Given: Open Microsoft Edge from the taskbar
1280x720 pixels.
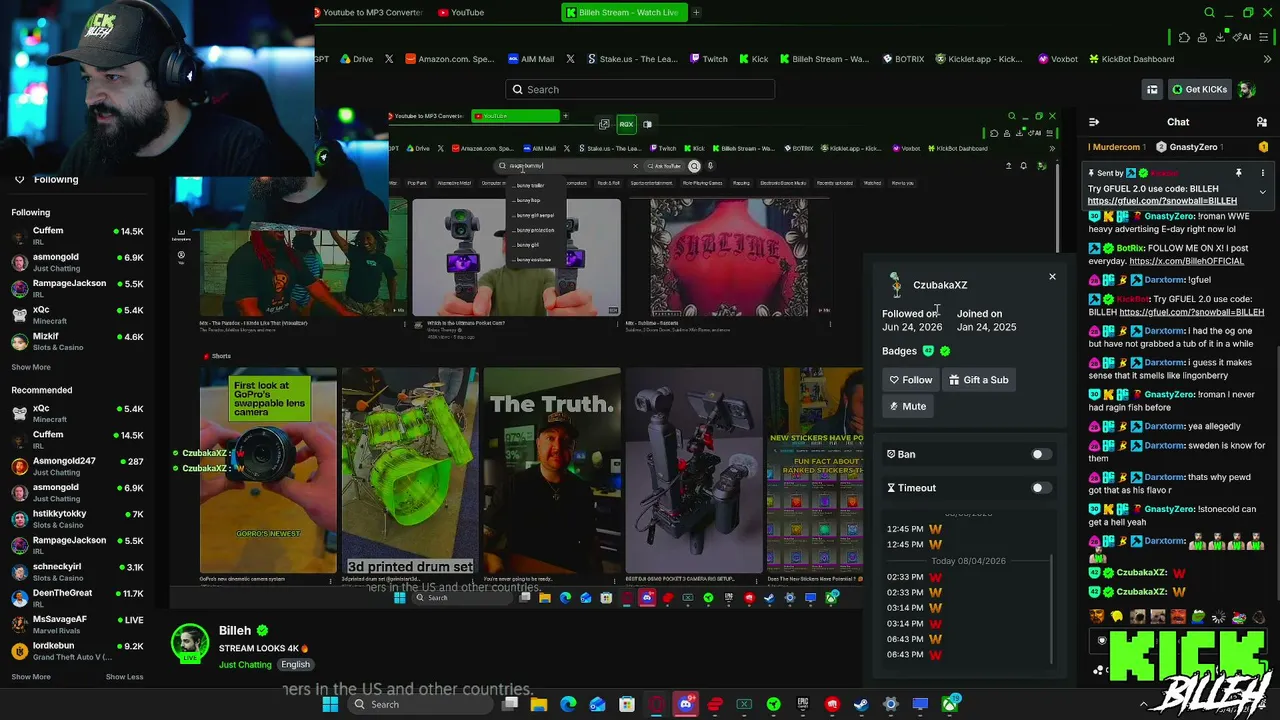Looking at the screenshot, I should [568, 705].
